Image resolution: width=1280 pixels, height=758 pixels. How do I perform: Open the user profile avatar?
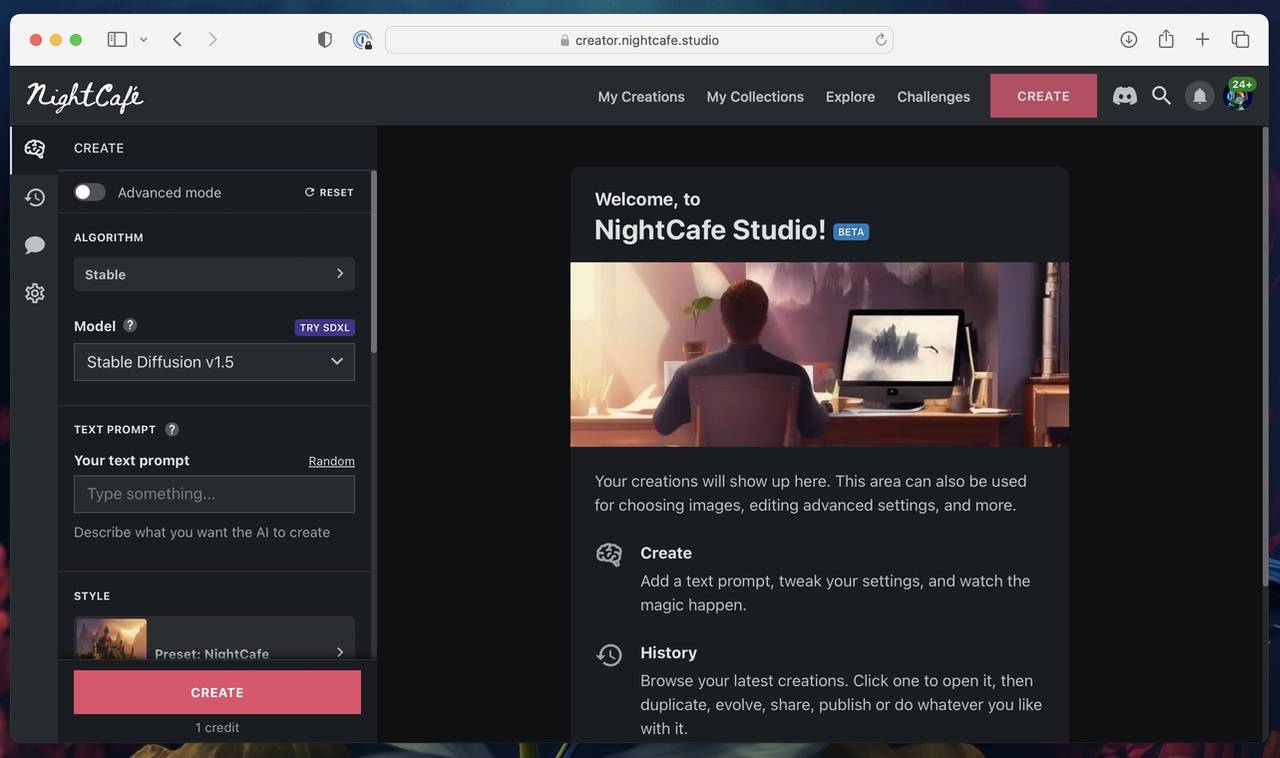coord(1237,97)
